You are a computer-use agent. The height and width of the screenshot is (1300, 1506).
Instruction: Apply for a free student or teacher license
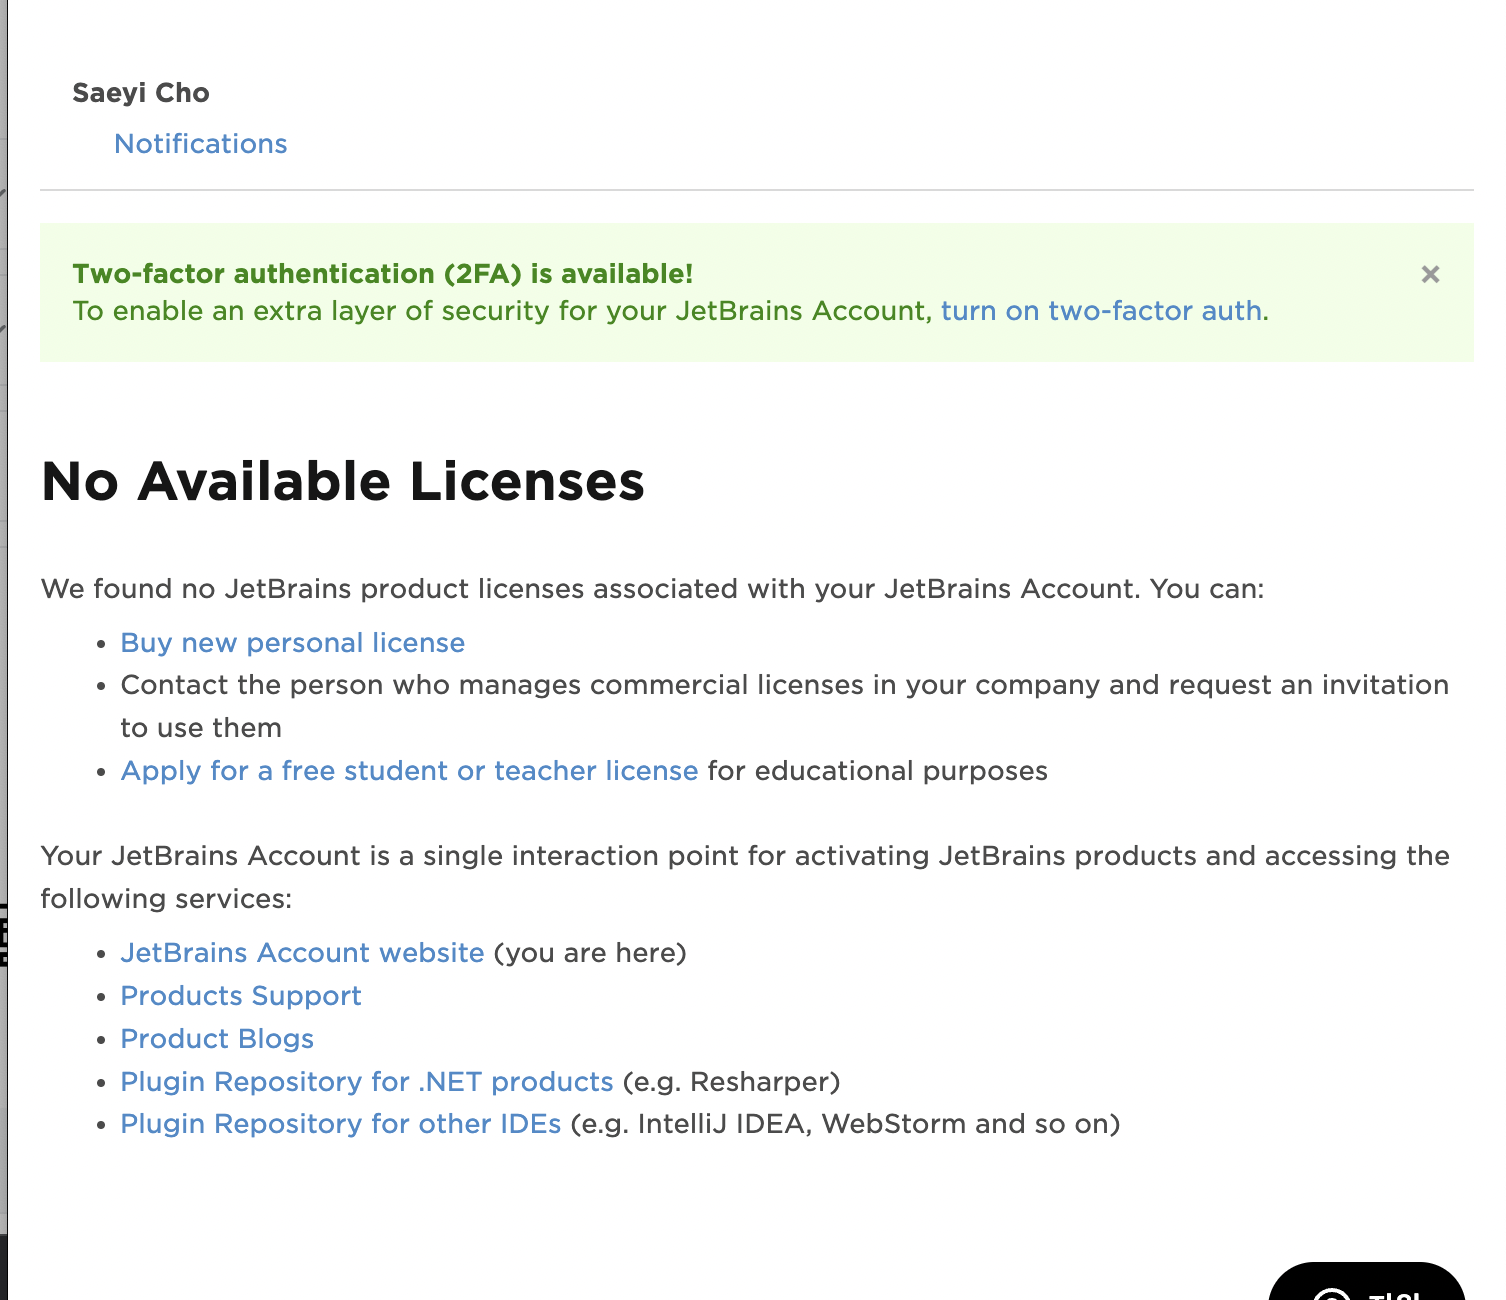[409, 771]
